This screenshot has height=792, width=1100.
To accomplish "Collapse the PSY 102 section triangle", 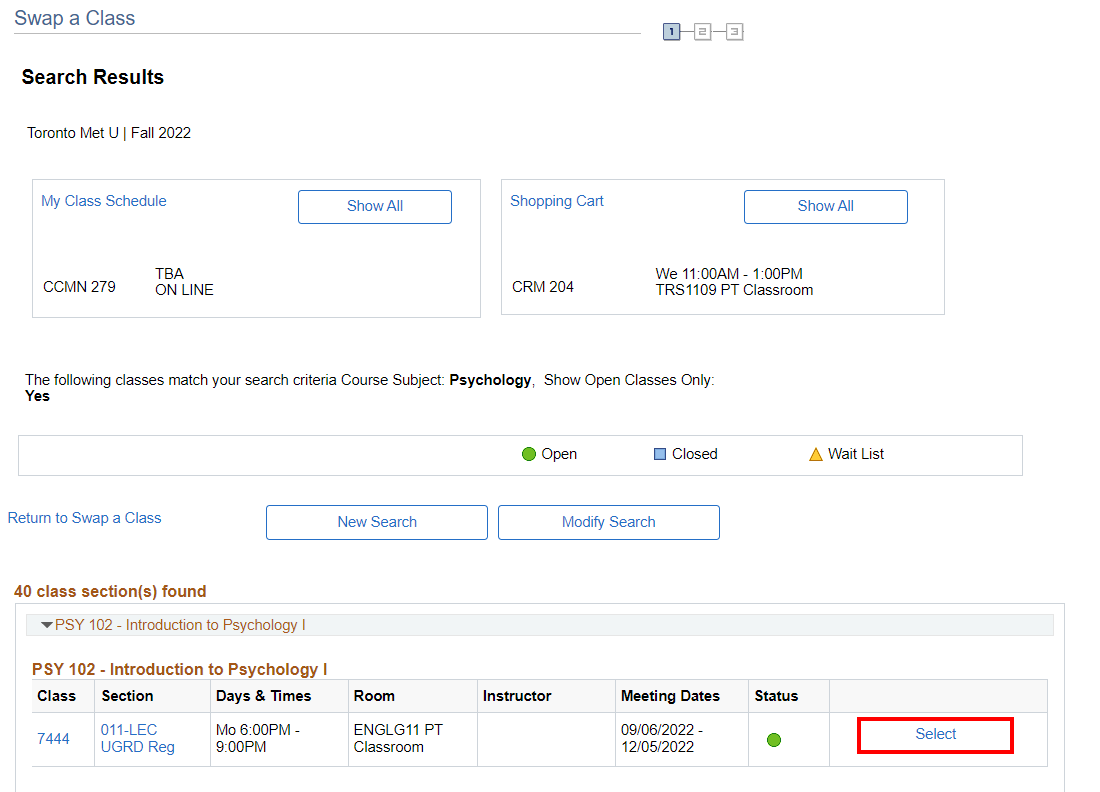I will pyautogui.click(x=46, y=625).
